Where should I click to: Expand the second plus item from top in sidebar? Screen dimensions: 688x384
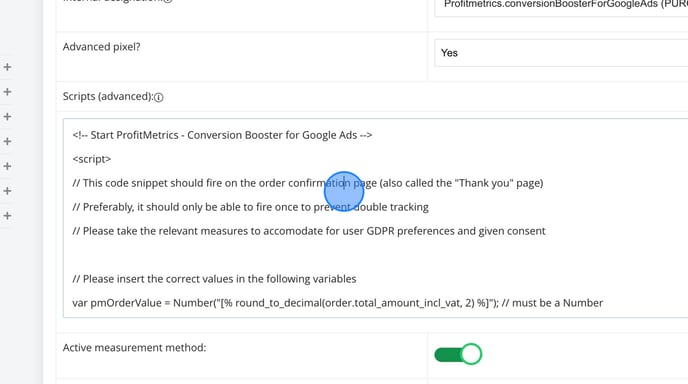pyautogui.click(x=7, y=92)
